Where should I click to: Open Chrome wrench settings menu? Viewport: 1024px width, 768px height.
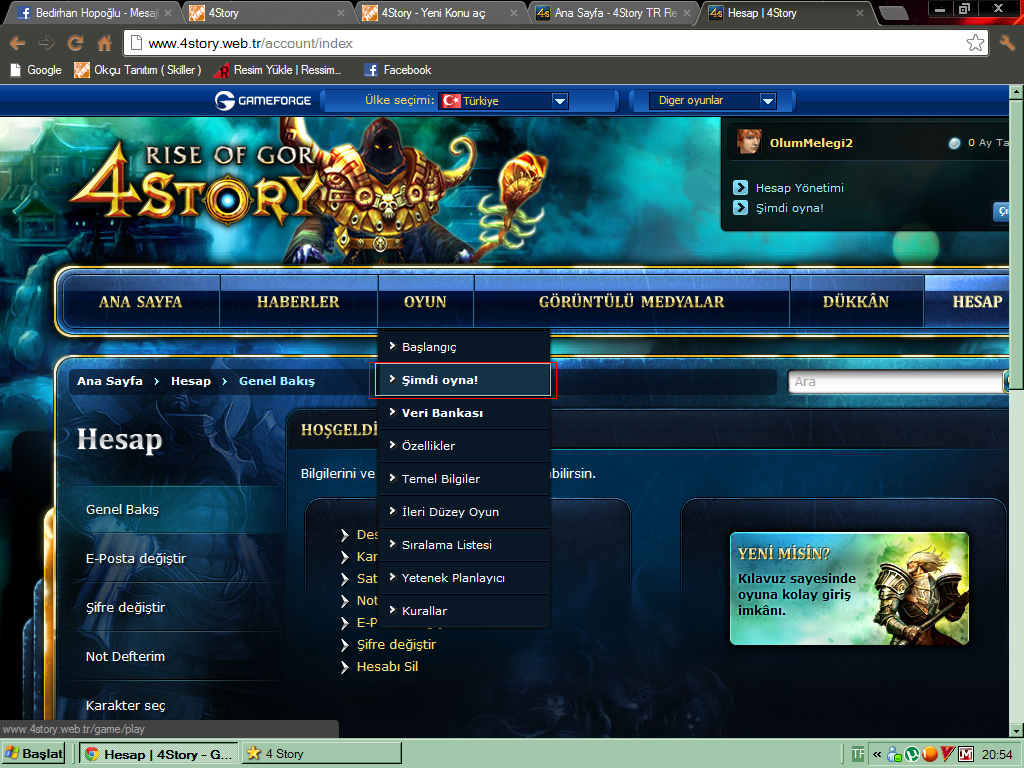(1007, 44)
